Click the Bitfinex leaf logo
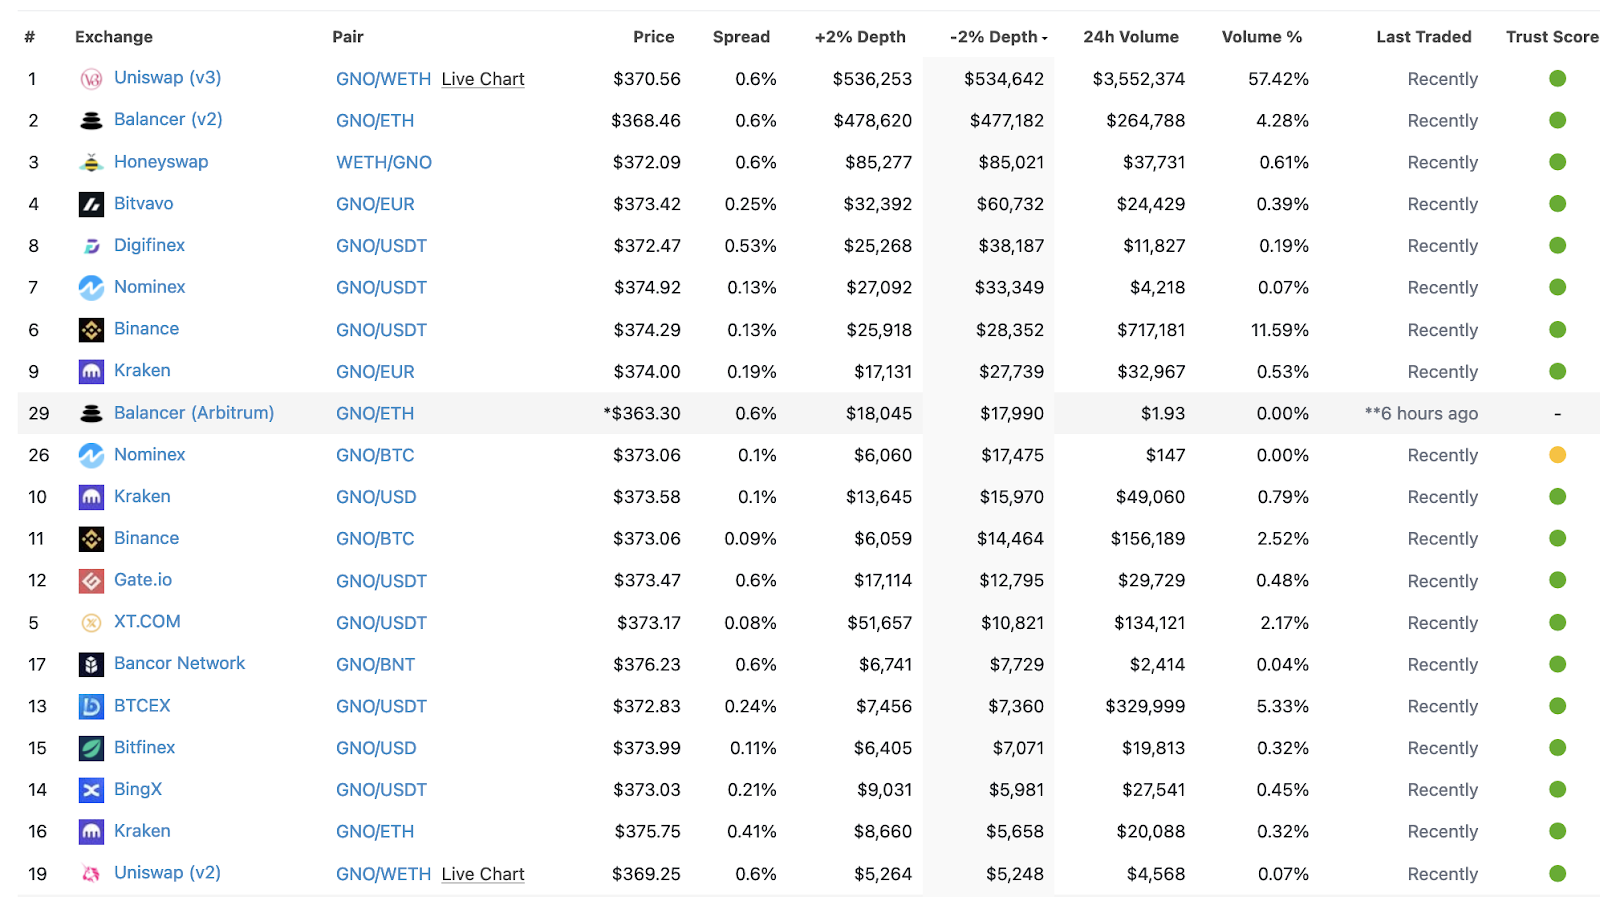Image resolution: width=1600 pixels, height=897 pixels. point(91,748)
